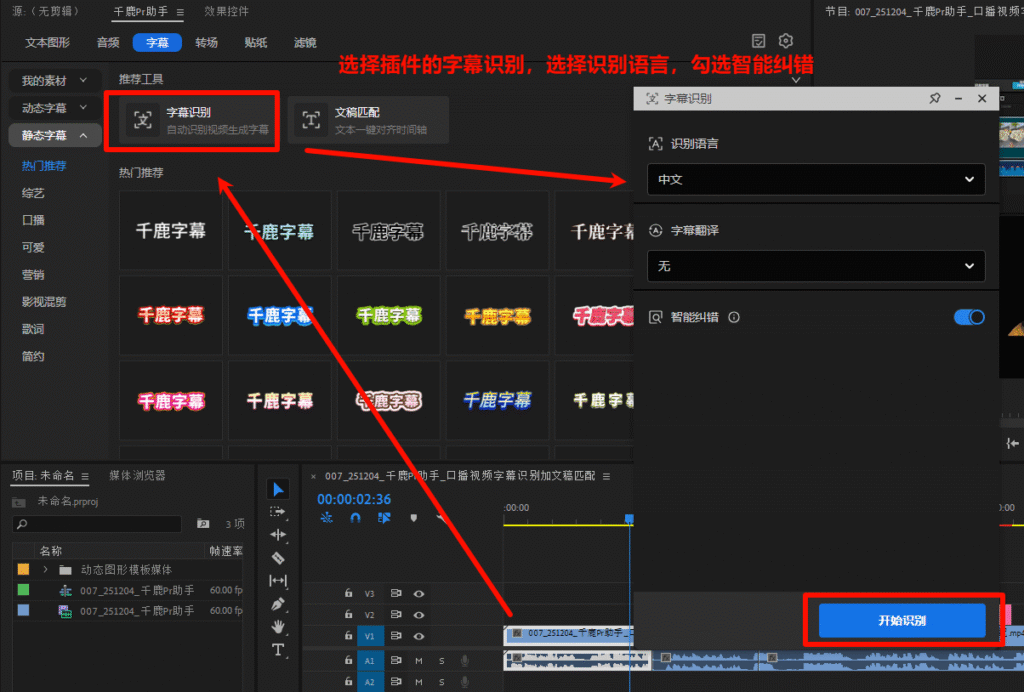Disable the 智能纠错 smart correction toggle
1024x692 pixels.
pyautogui.click(x=968, y=317)
